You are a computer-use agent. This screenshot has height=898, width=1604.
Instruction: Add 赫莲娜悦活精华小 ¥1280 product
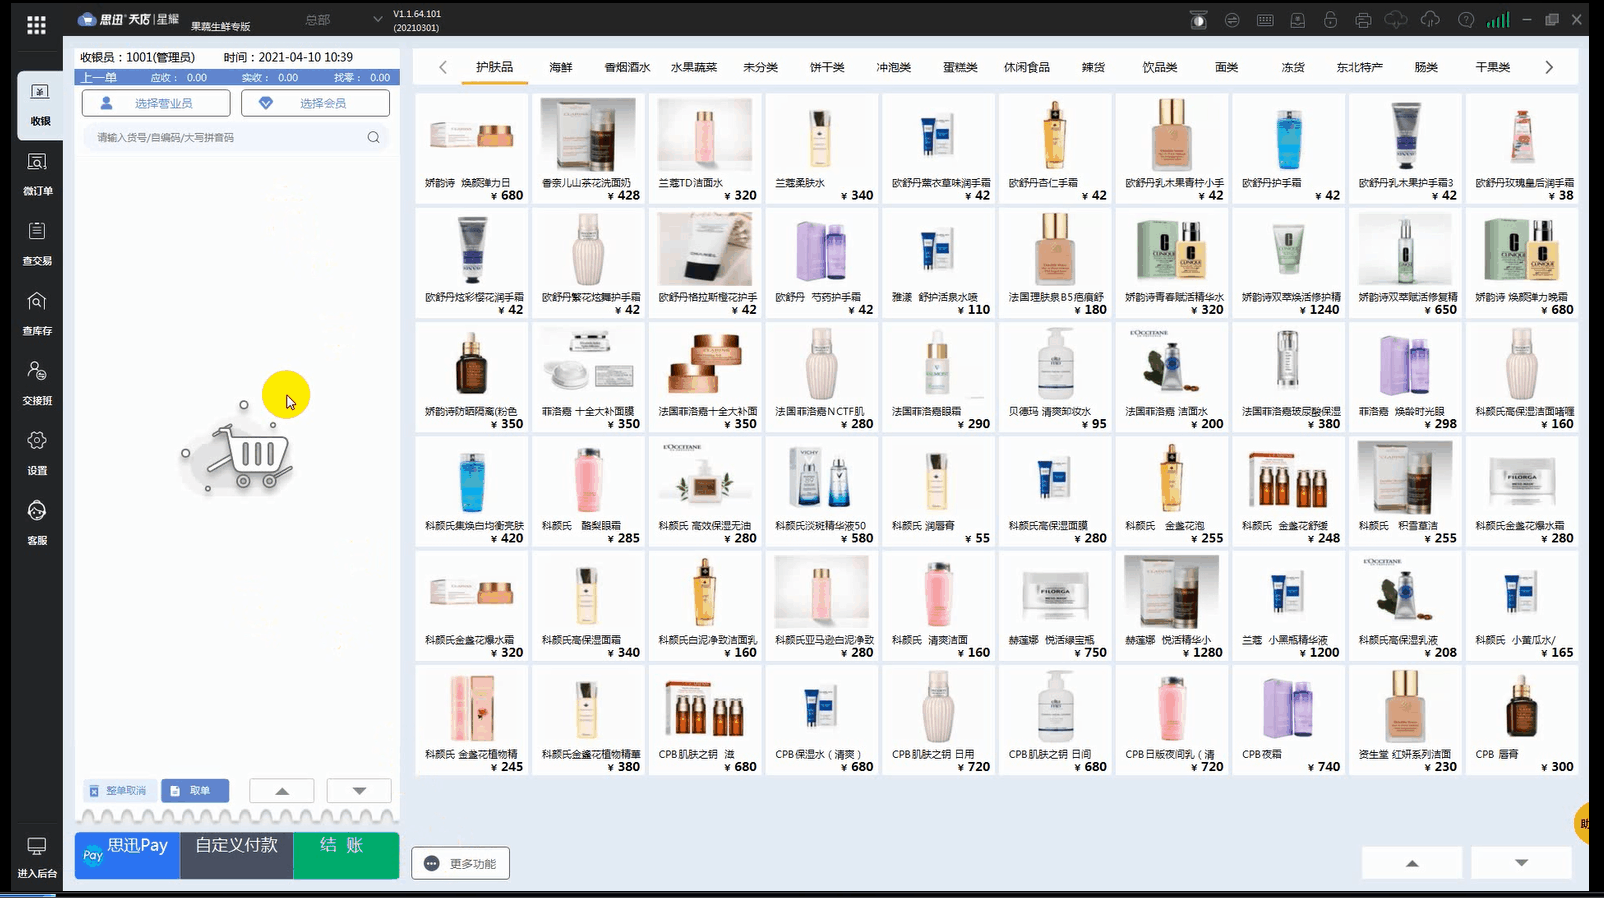[x=1171, y=605]
